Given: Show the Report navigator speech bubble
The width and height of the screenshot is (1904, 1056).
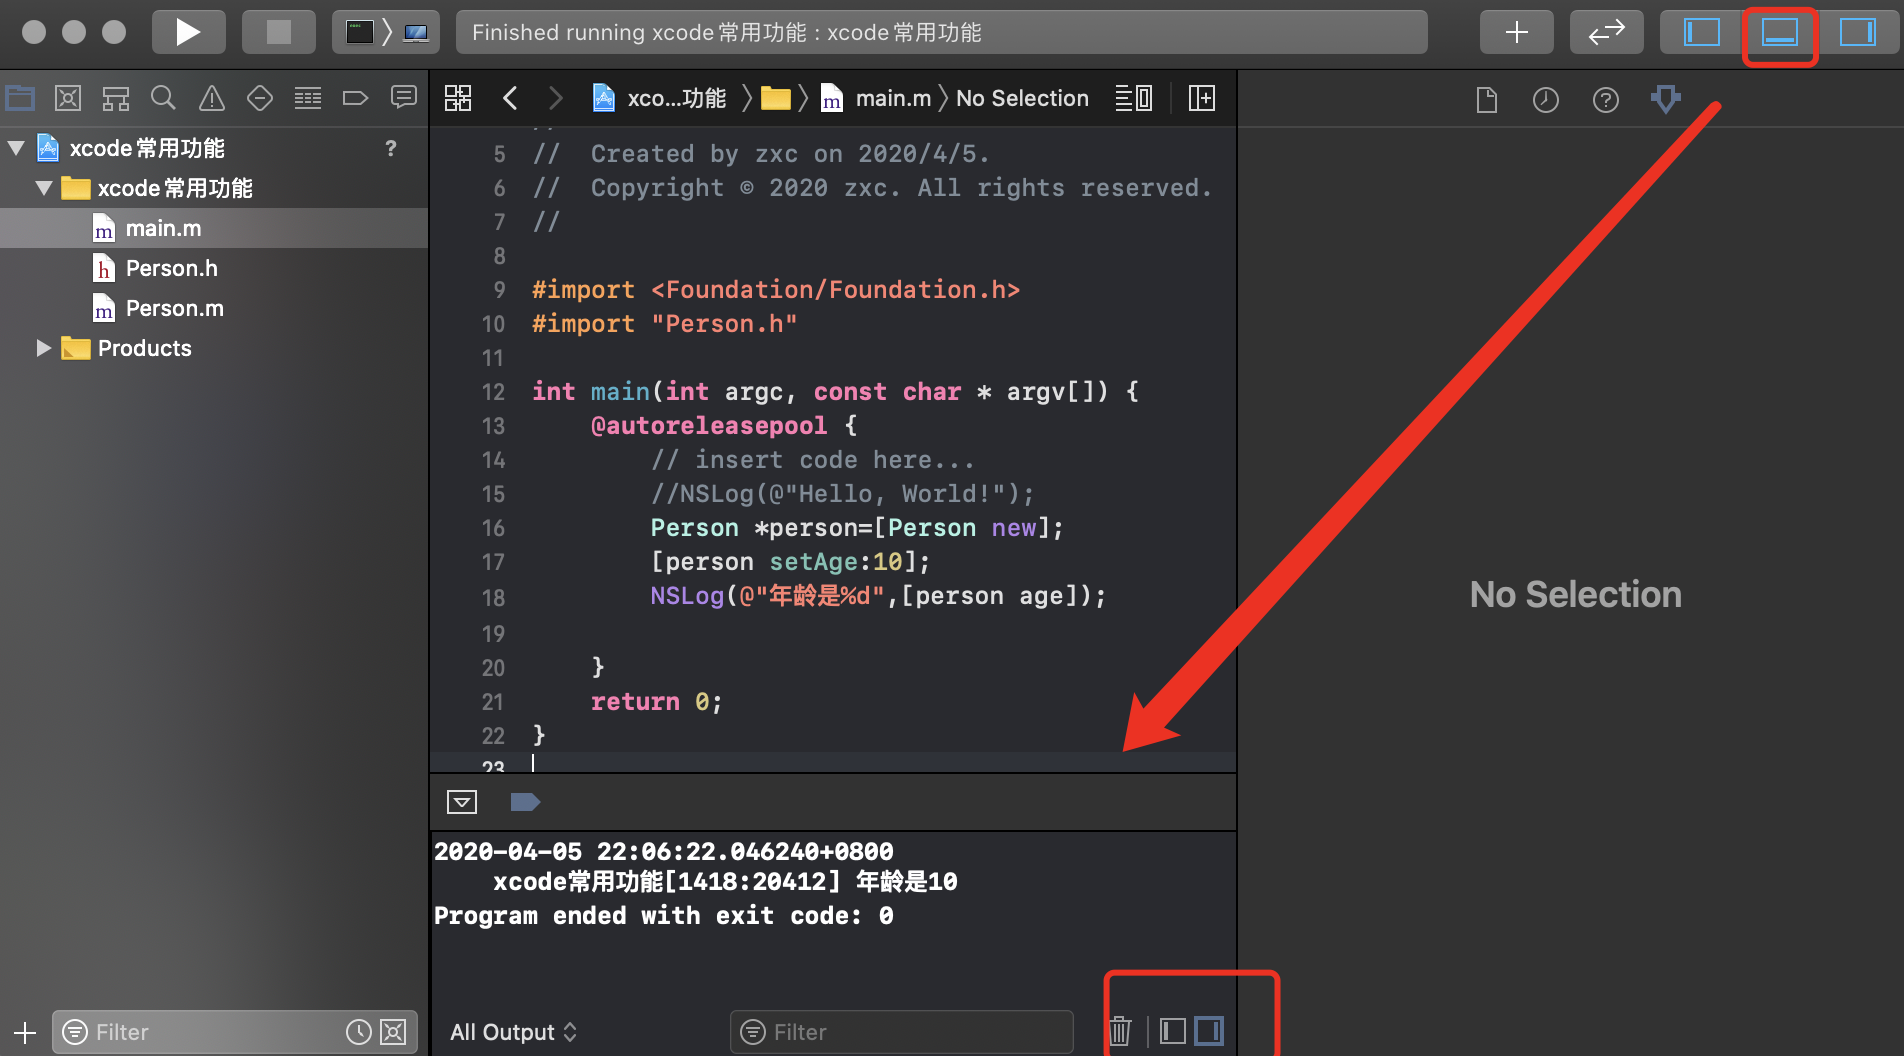Looking at the screenshot, I should (403, 98).
